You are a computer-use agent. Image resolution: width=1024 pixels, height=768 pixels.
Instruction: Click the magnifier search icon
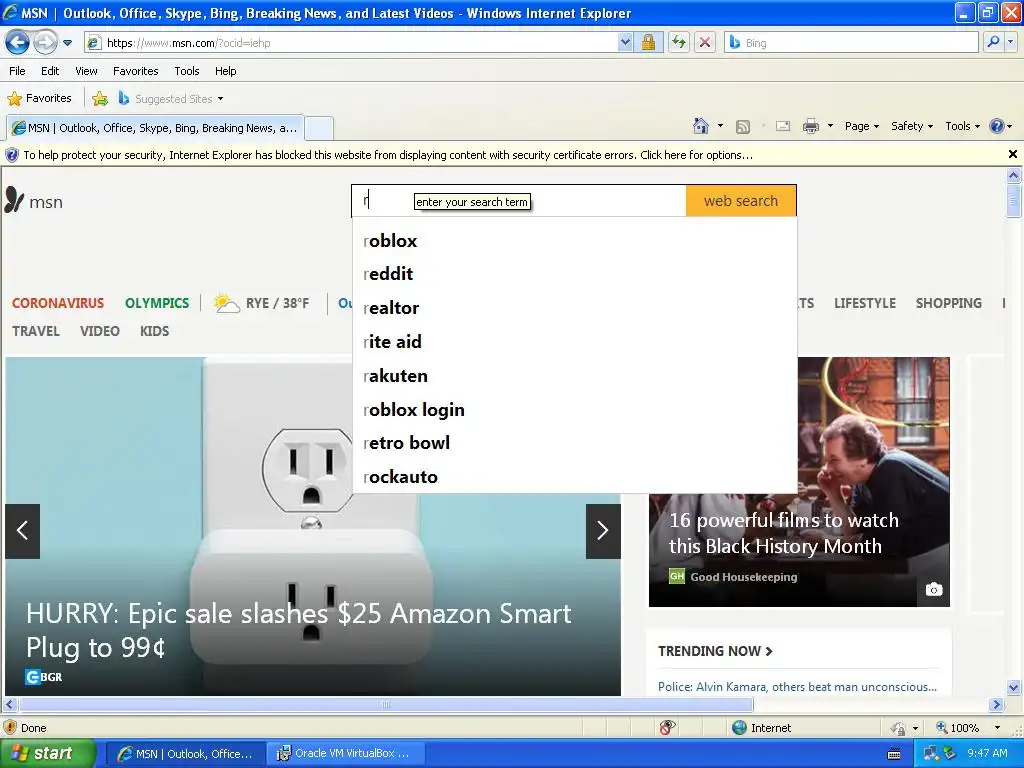[993, 42]
